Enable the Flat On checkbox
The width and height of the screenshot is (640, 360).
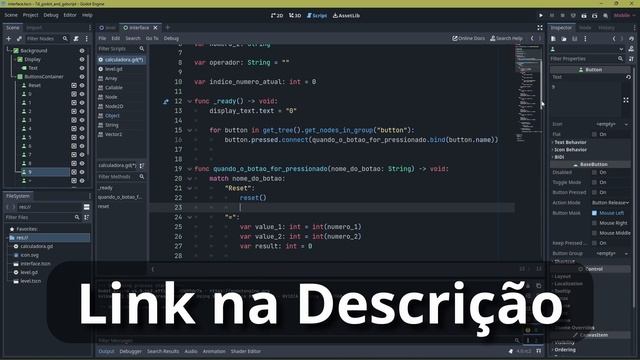[x=595, y=134]
